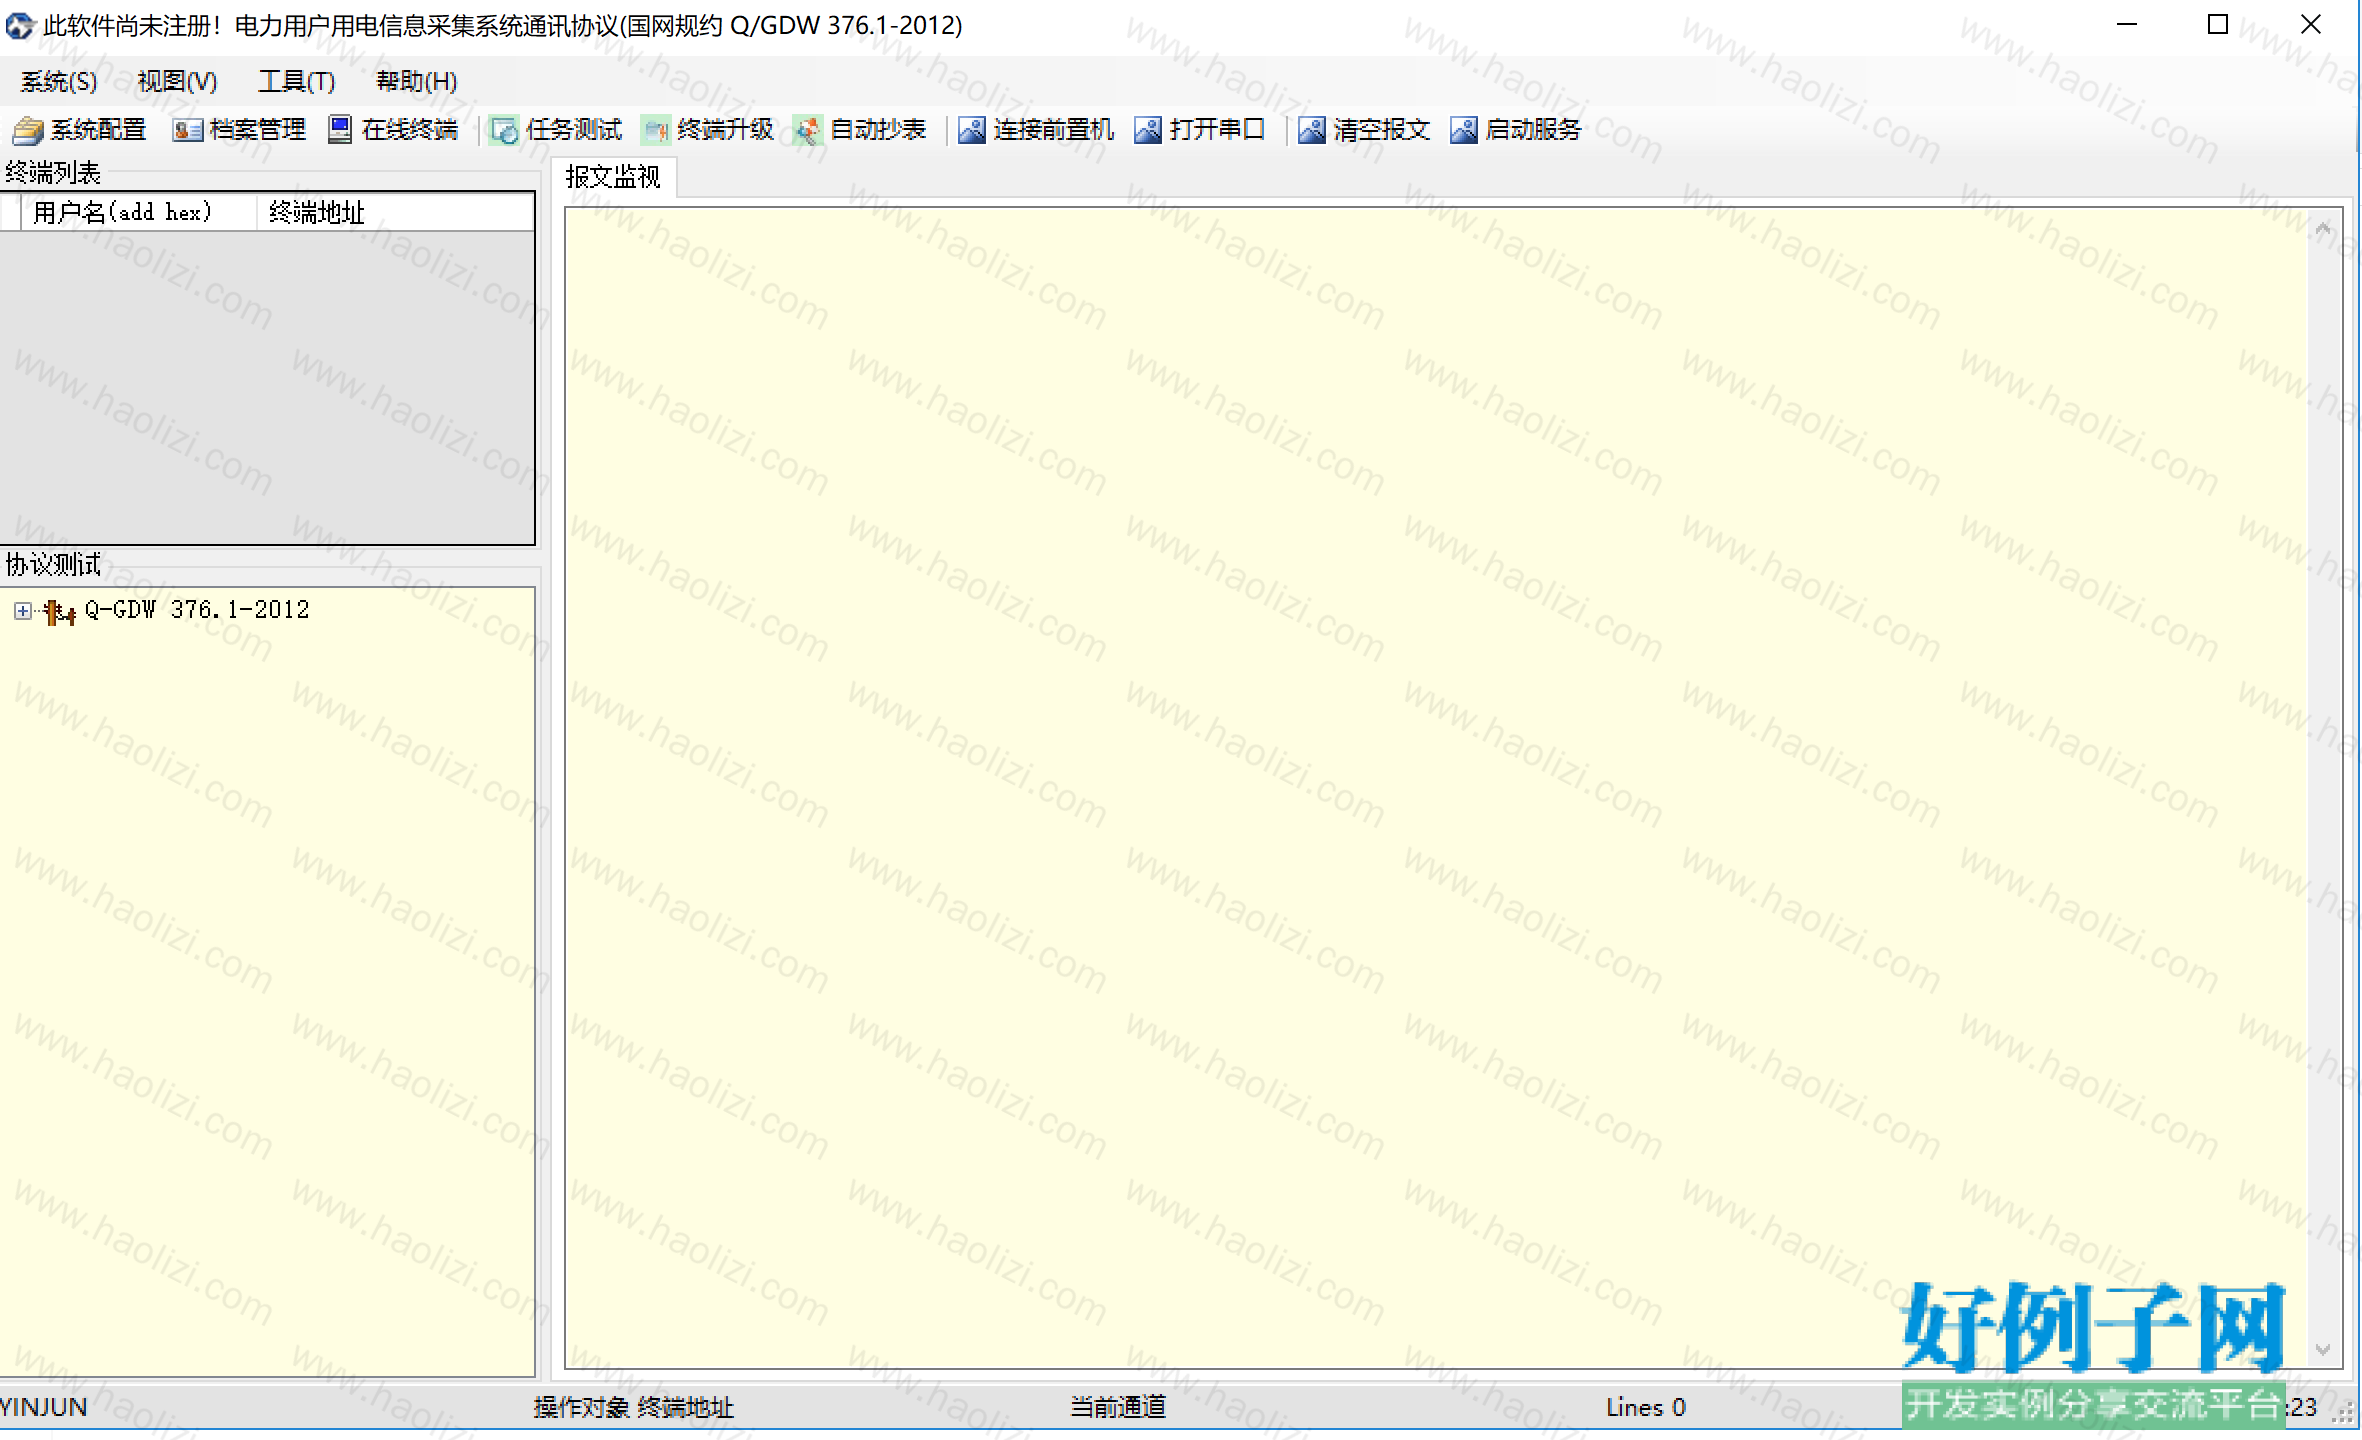Click the 操作对象 终端地址 status text

click(x=634, y=1408)
